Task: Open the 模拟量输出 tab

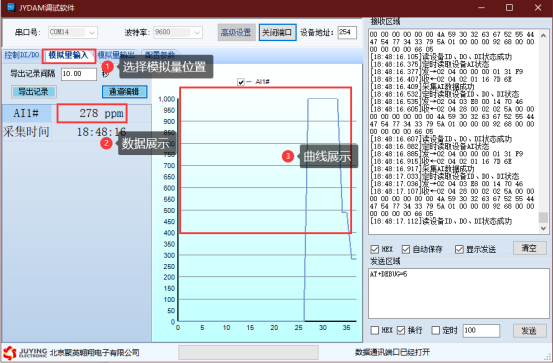Action: click(116, 55)
